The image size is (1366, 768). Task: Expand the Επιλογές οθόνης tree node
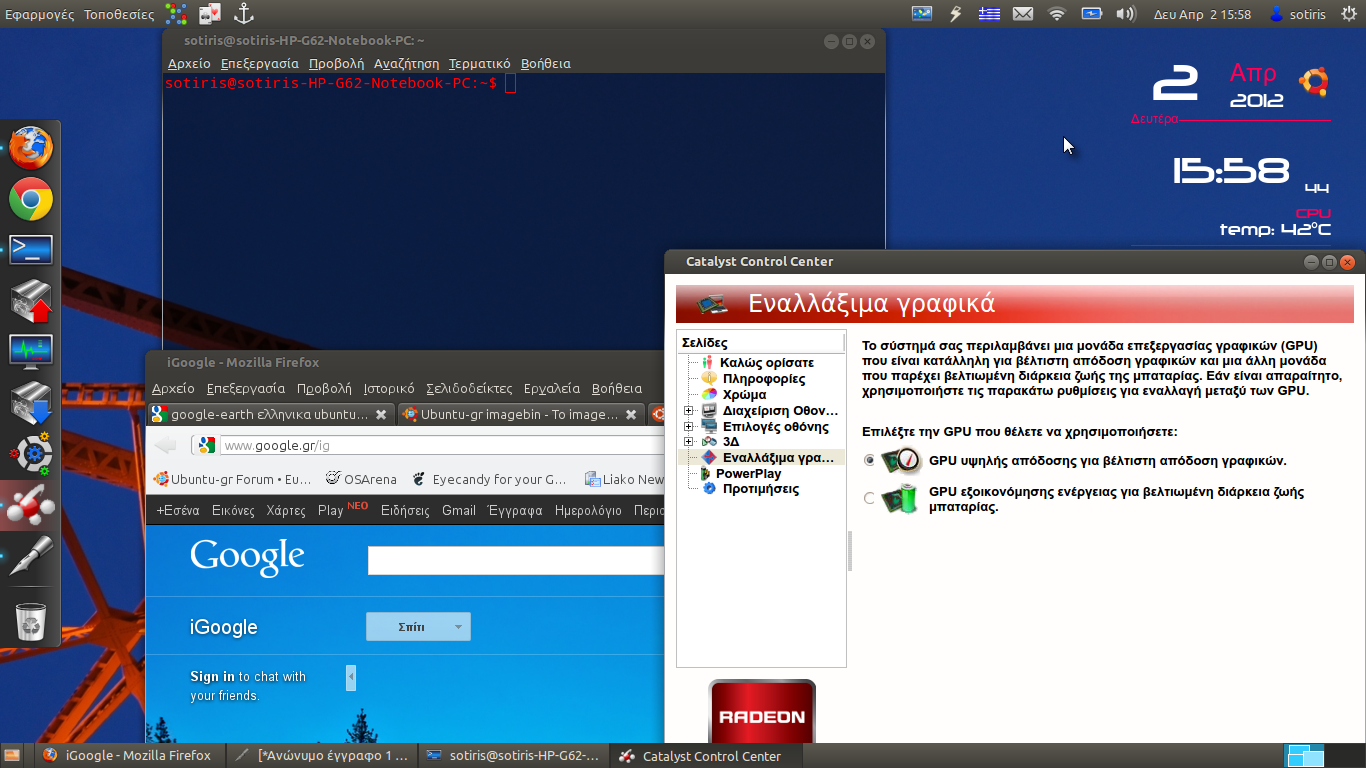pos(689,427)
